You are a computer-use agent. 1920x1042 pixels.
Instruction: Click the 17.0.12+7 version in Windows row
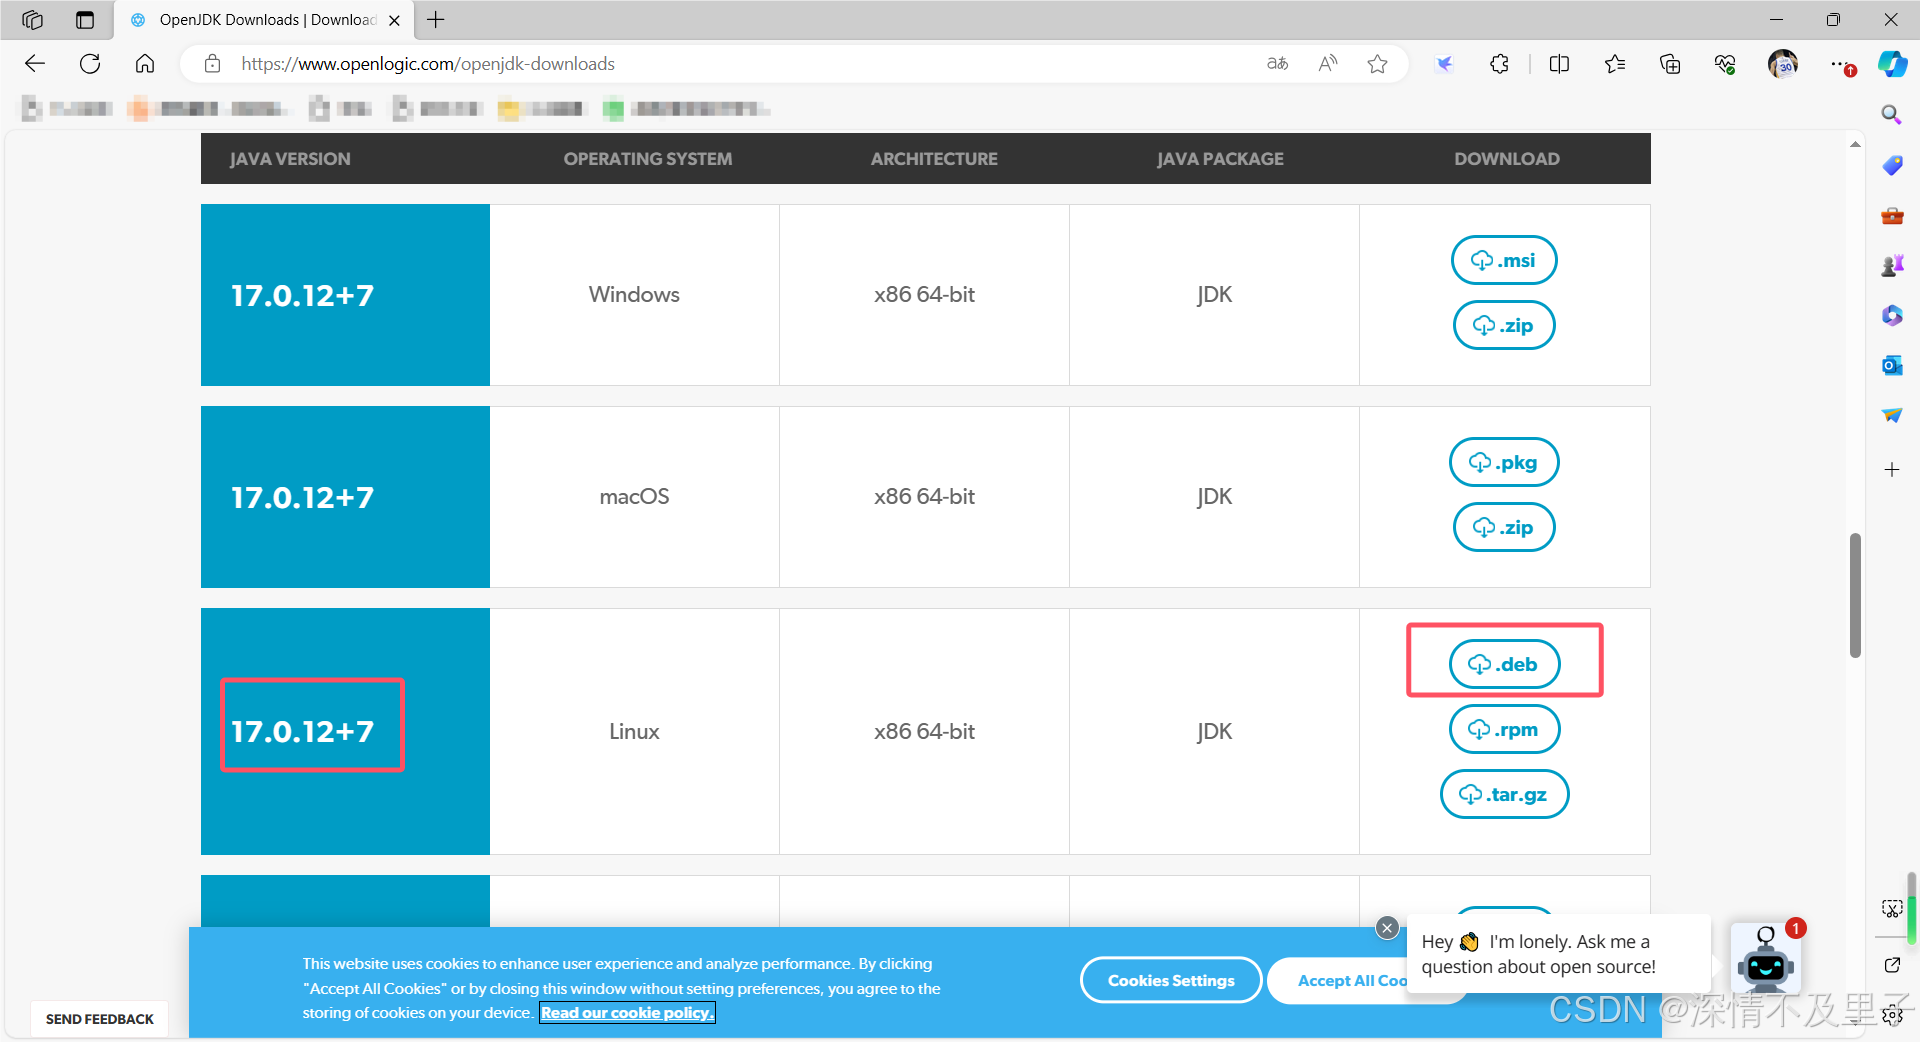pos(302,296)
